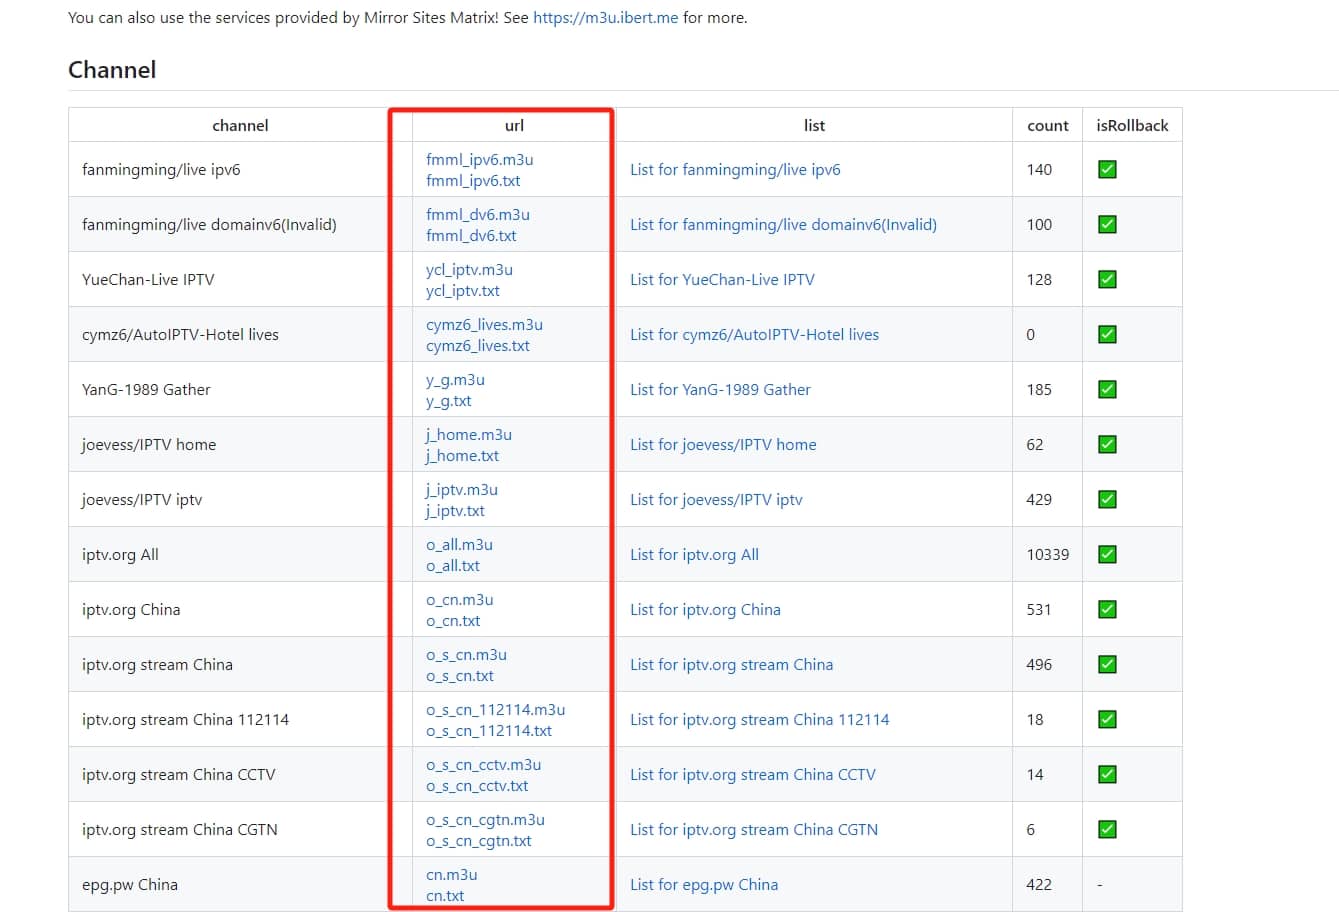Click green check in fanmingming/live ipv6 row
Image resolution: width=1339 pixels, height=912 pixels.
click(x=1107, y=169)
